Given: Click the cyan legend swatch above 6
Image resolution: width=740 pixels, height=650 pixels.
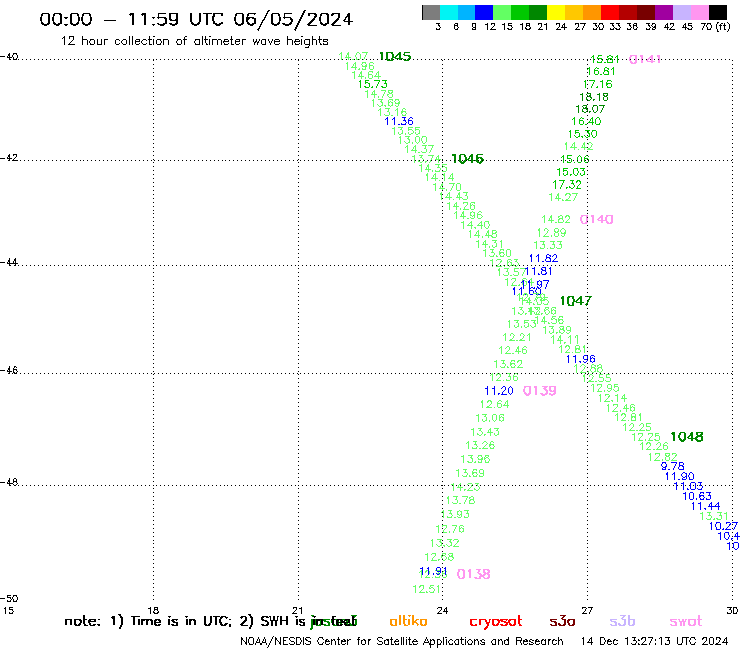Looking at the screenshot, I should point(448,12).
